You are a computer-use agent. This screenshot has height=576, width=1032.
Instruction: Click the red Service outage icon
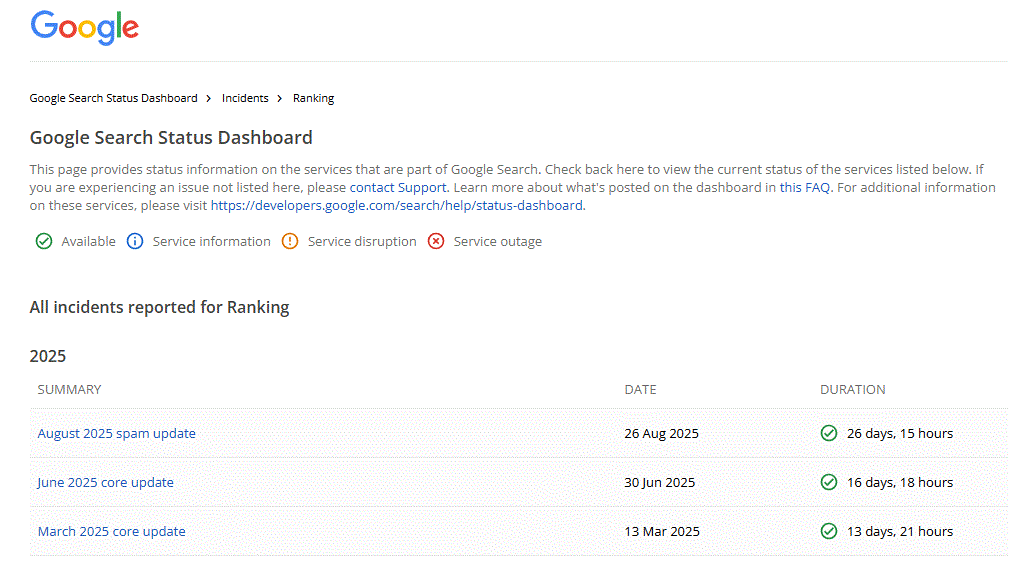click(436, 242)
